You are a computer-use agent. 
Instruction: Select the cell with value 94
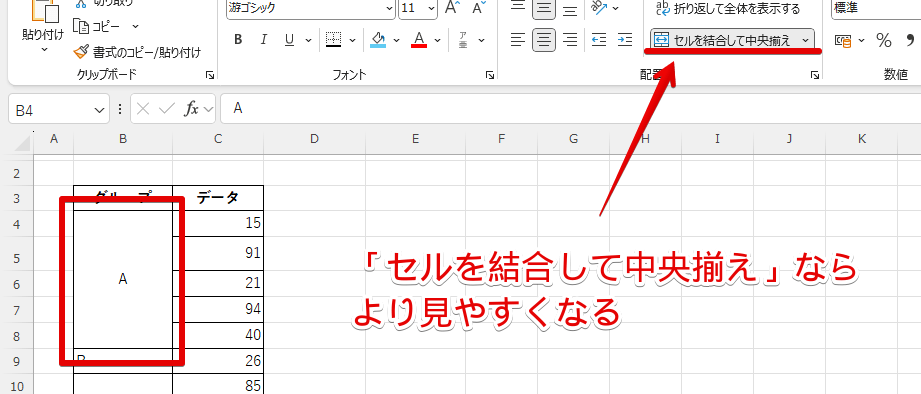pyautogui.click(x=218, y=309)
